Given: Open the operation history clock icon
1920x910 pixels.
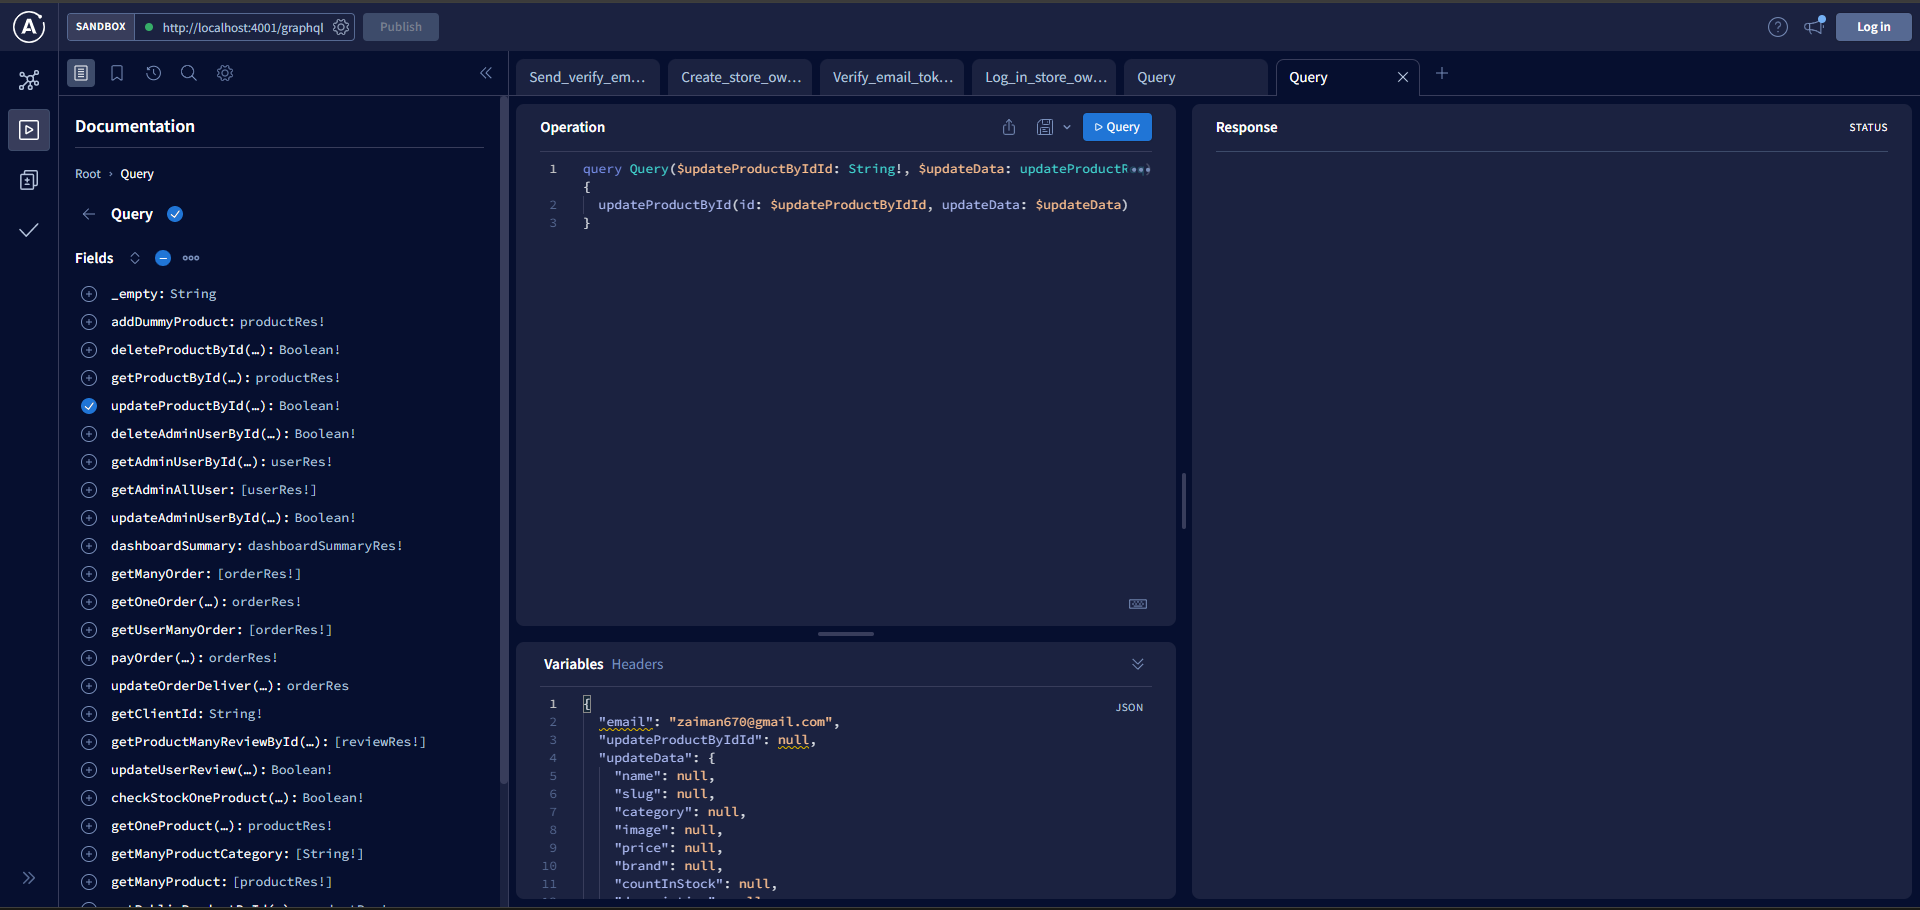Looking at the screenshot, I should coord(153,73).
